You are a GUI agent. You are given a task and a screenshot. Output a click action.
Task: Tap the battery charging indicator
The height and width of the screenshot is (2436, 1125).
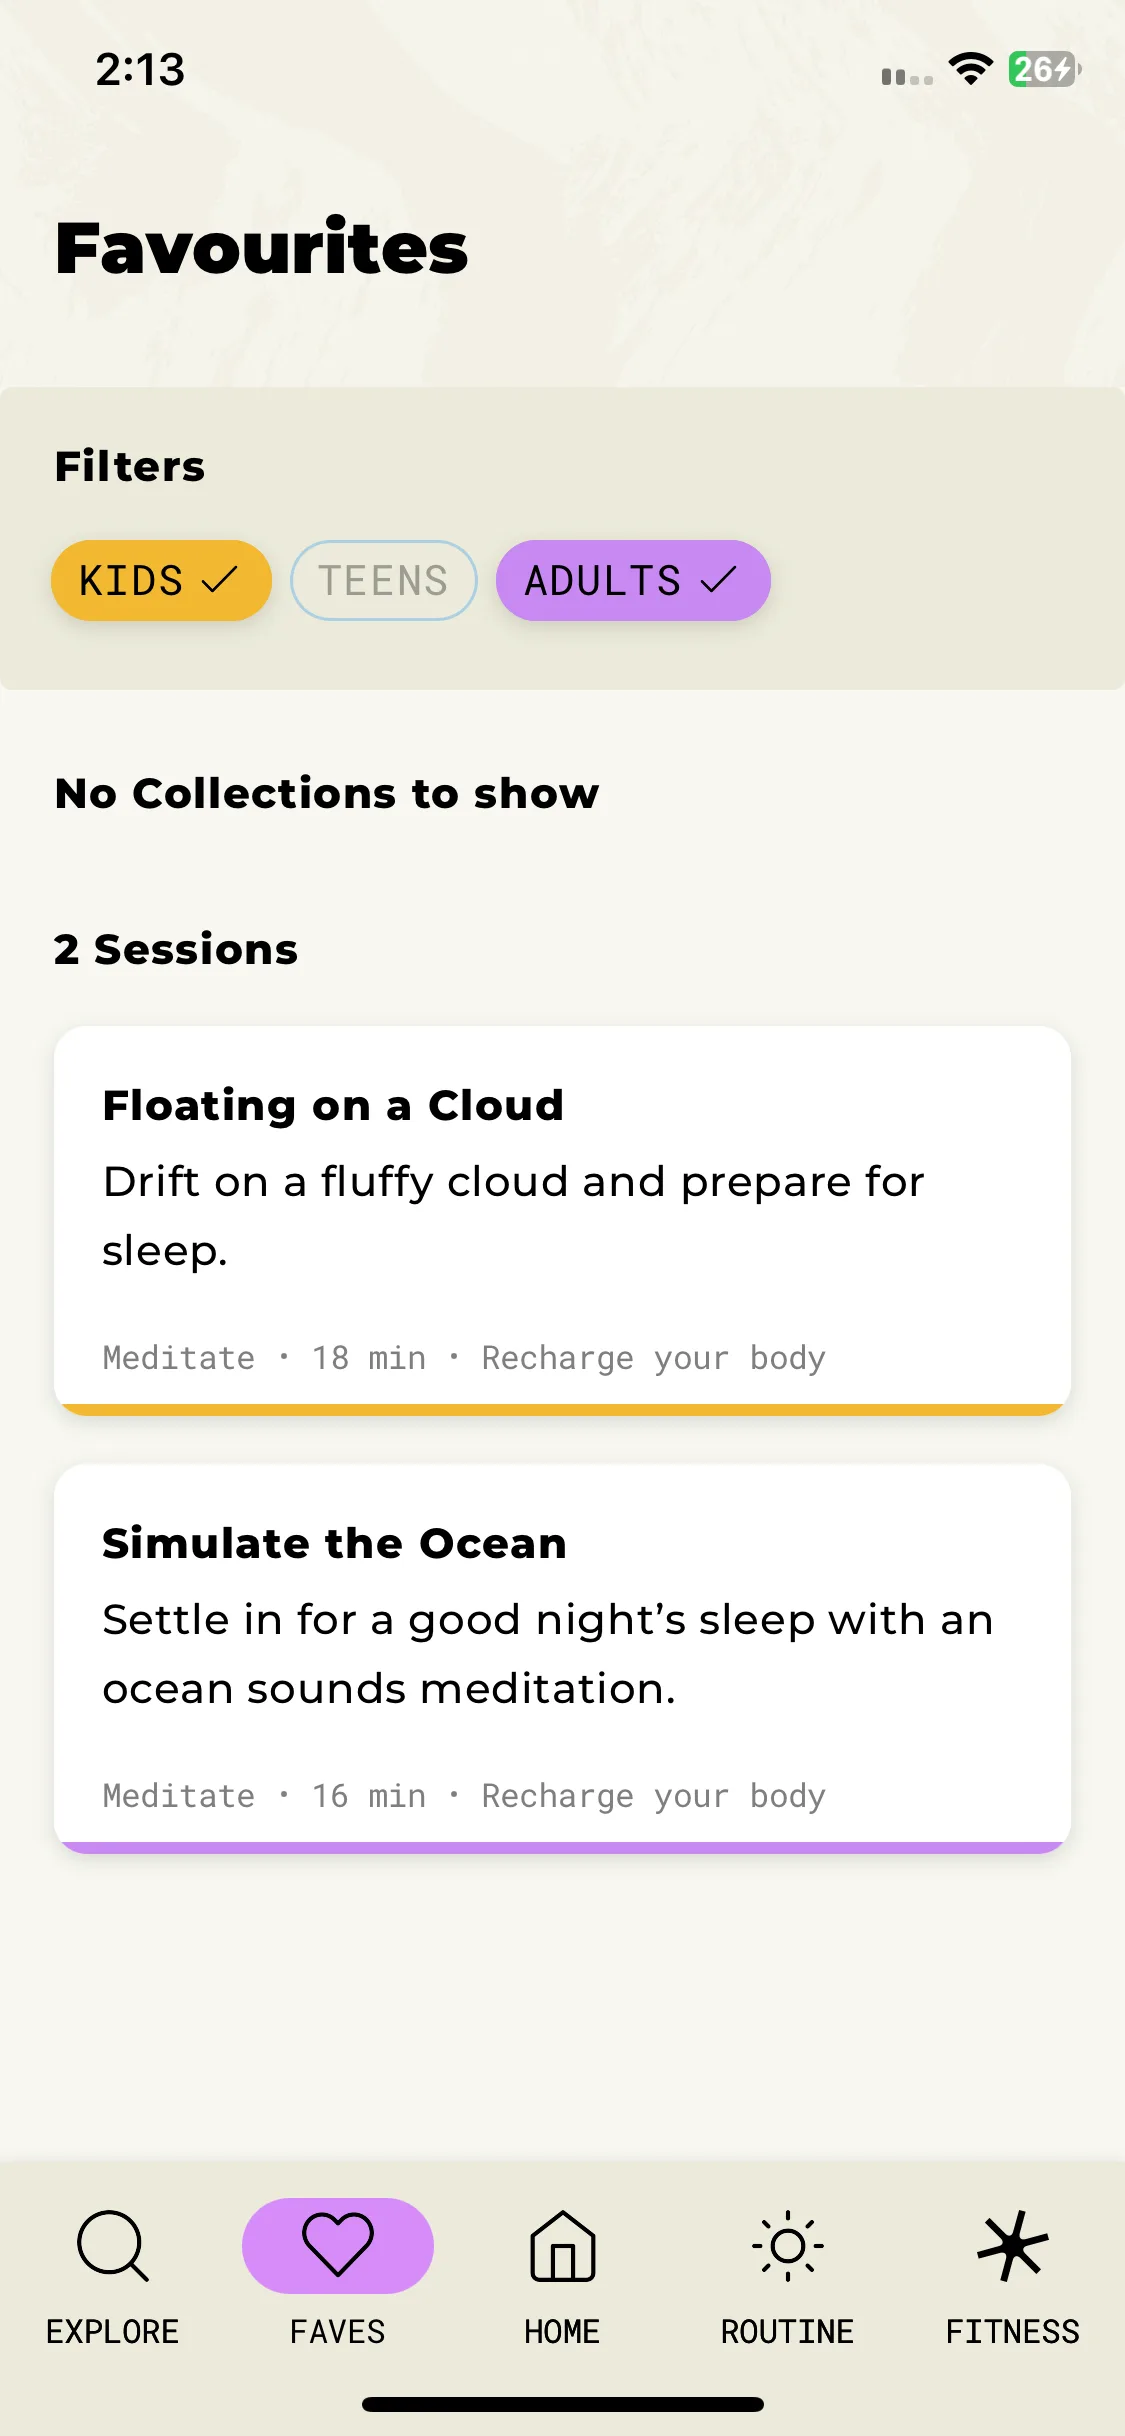[x=1045, y=69]
